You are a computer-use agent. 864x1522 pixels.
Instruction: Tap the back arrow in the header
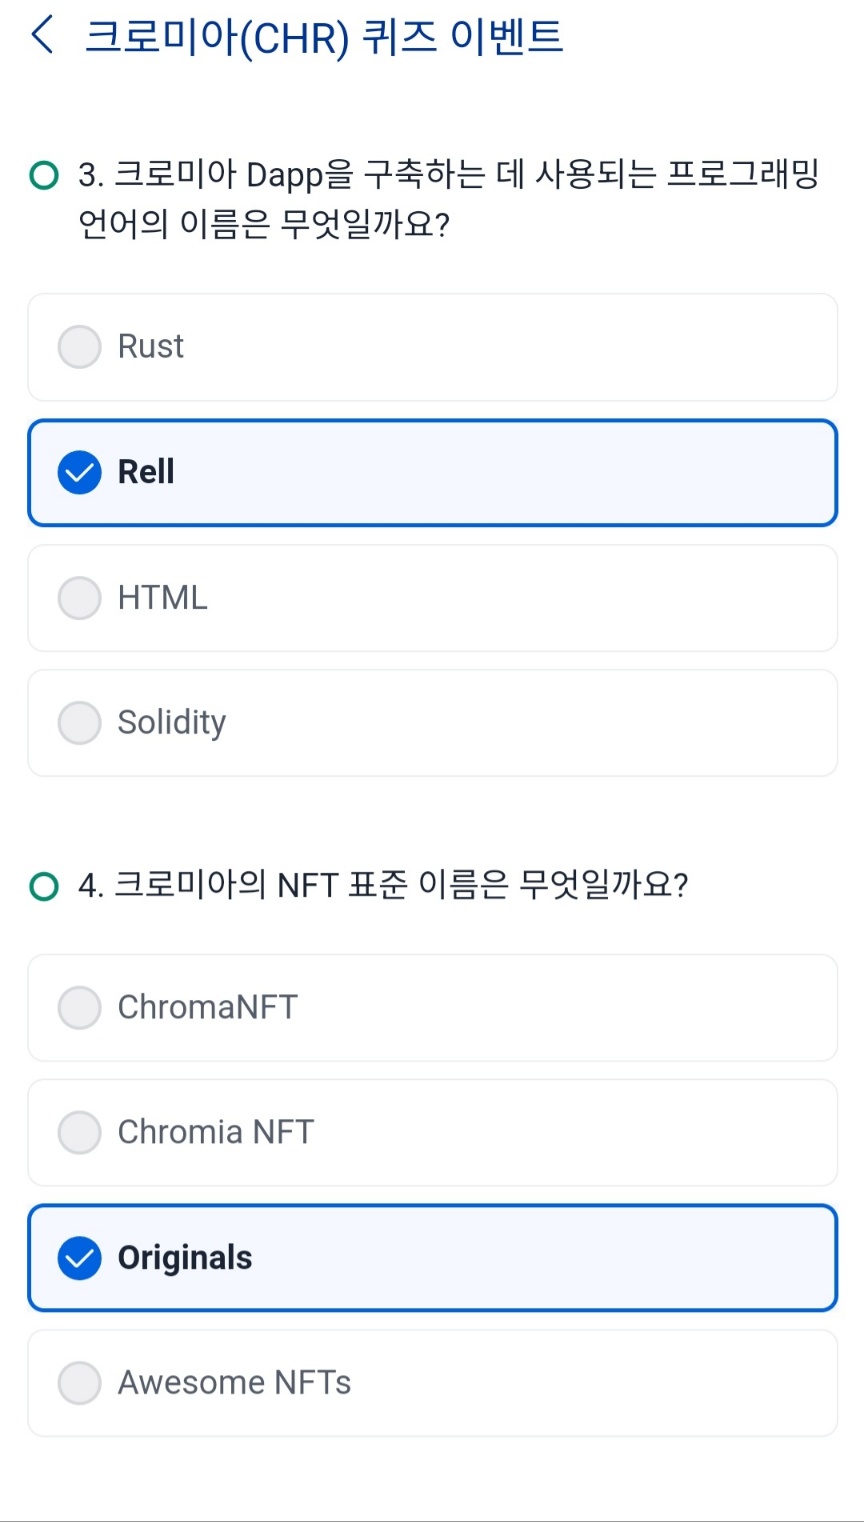[42, 36]
